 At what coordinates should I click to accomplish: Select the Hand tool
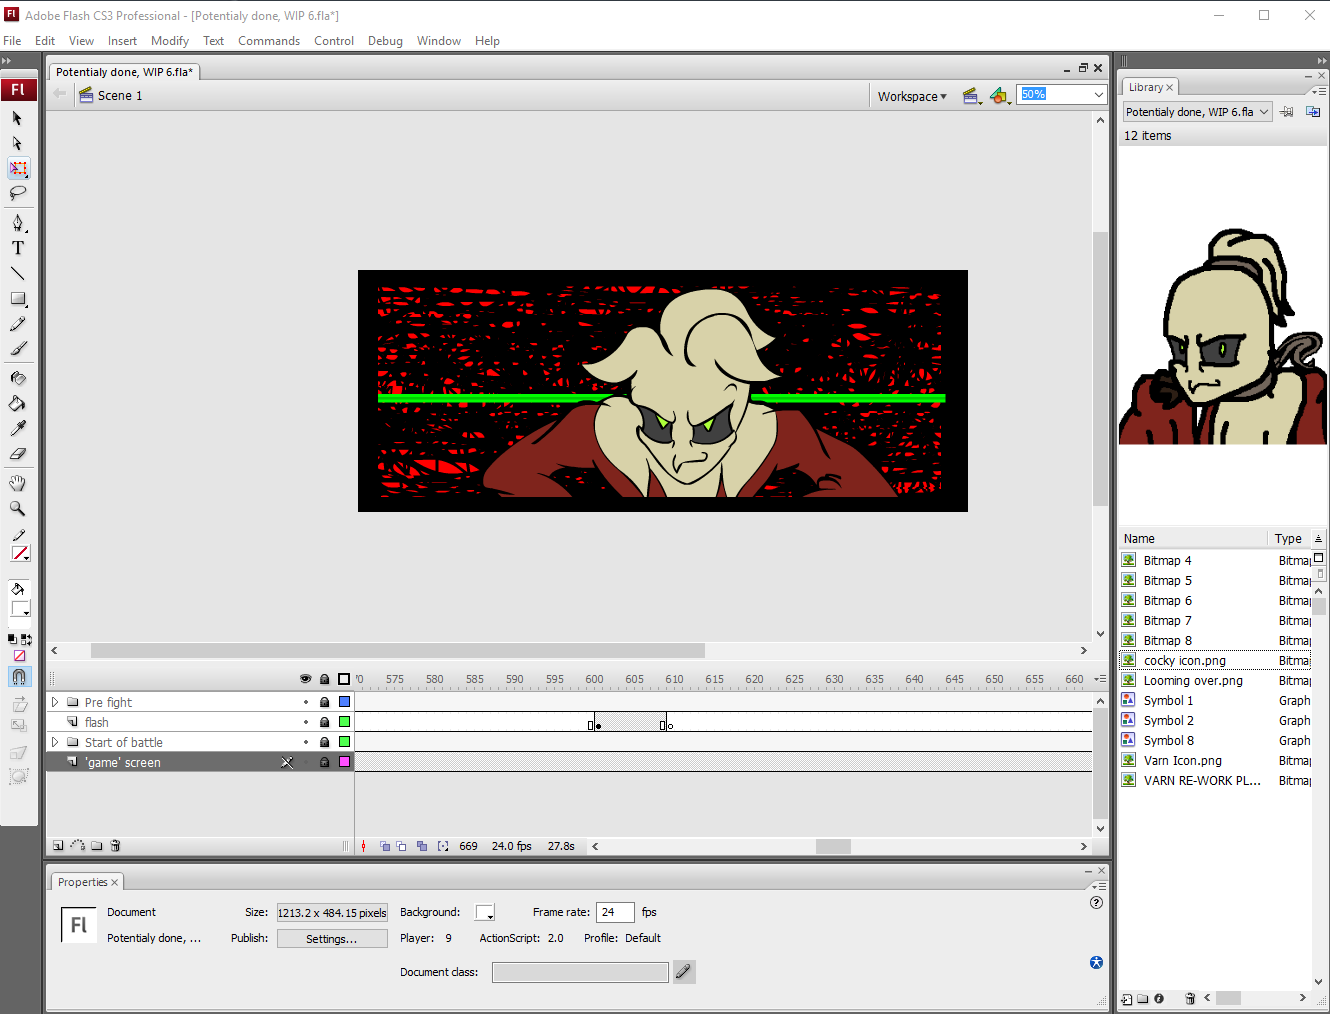(x=17, y=483)
